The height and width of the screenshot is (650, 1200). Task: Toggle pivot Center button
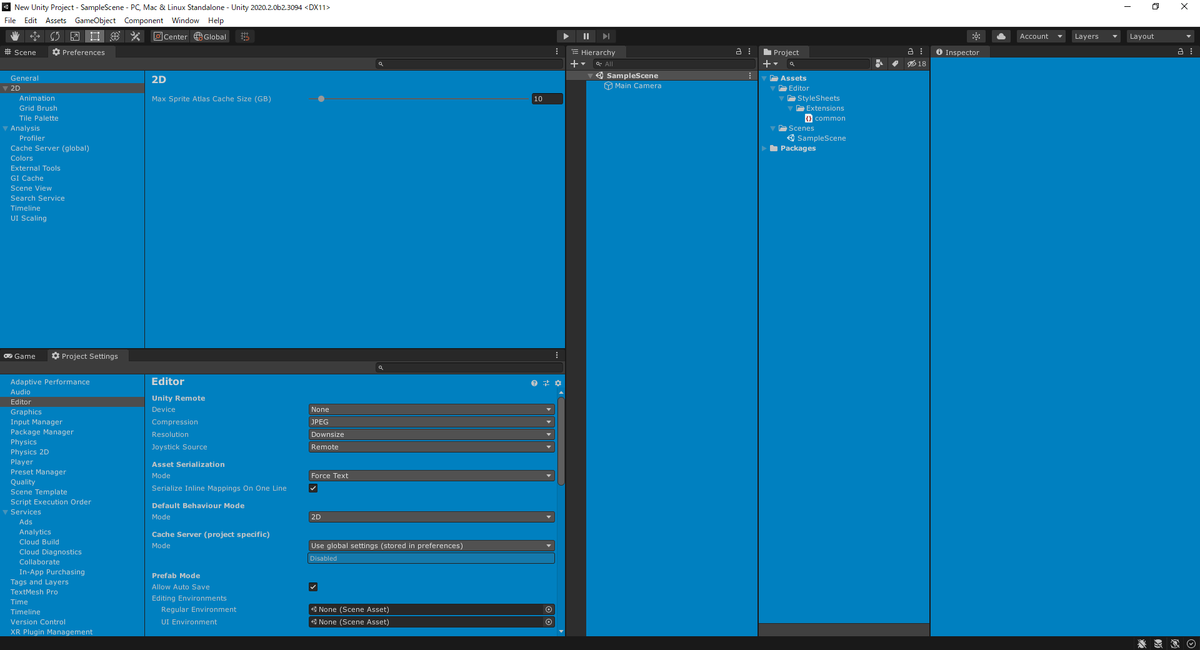(x=170, y=36)
